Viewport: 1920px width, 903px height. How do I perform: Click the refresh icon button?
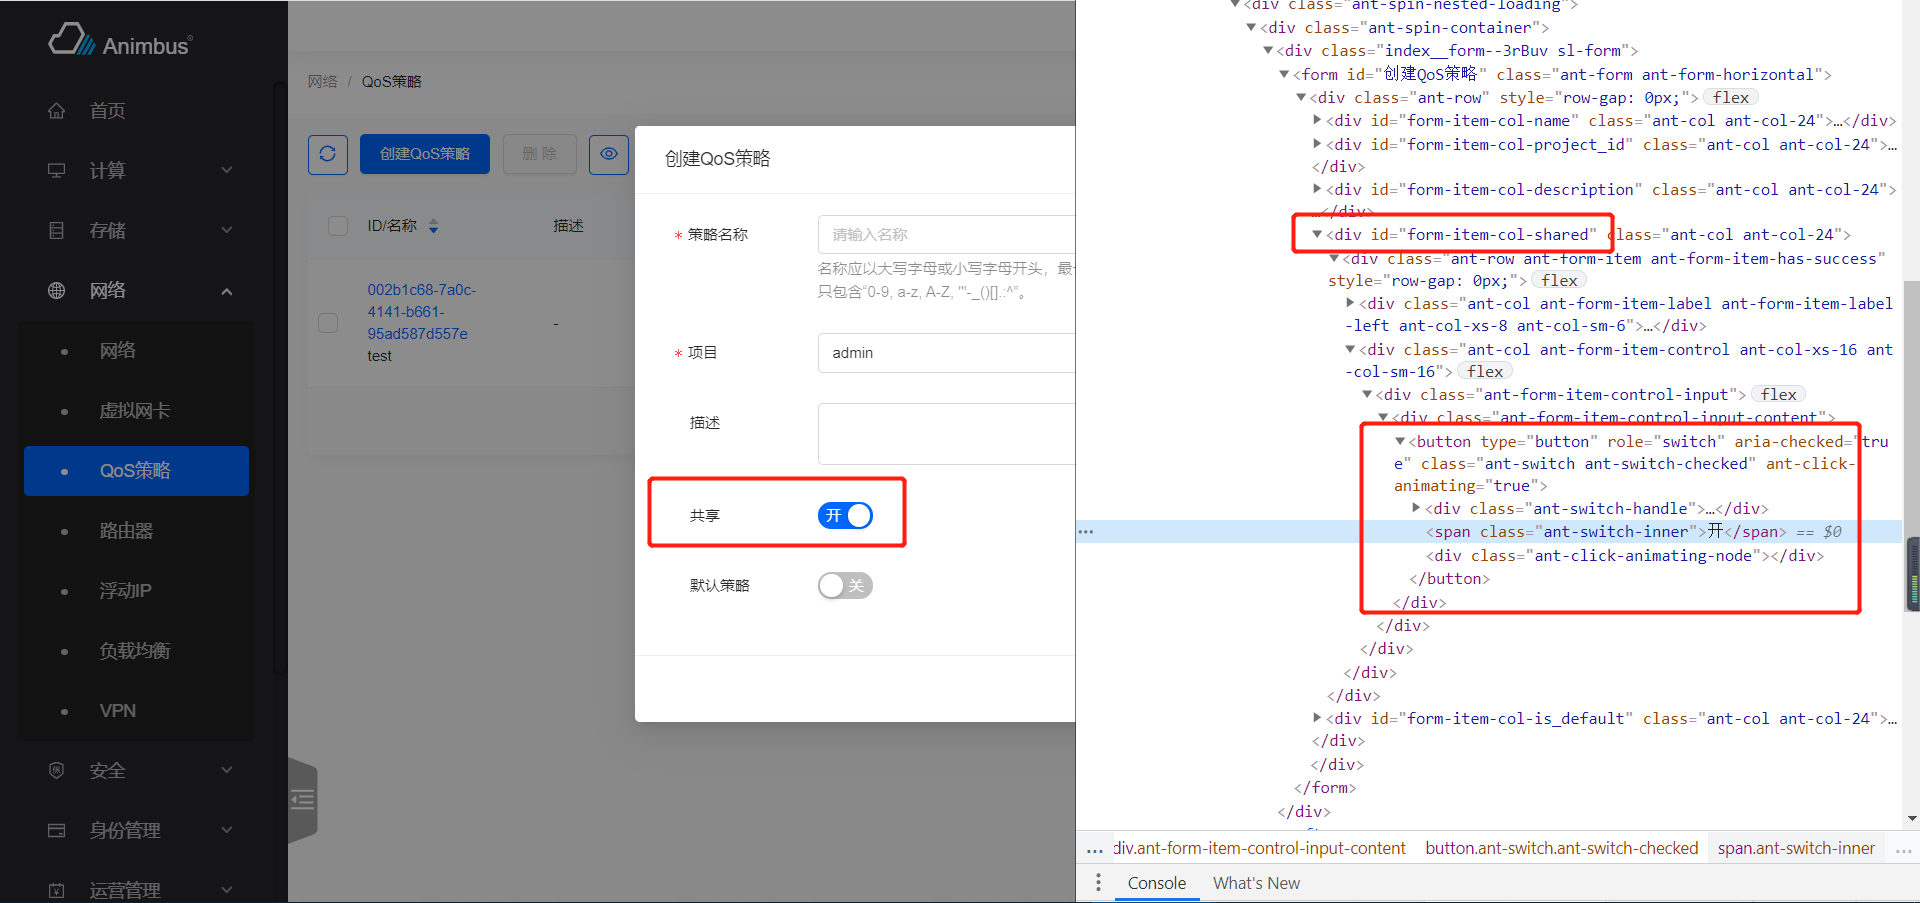327,154
